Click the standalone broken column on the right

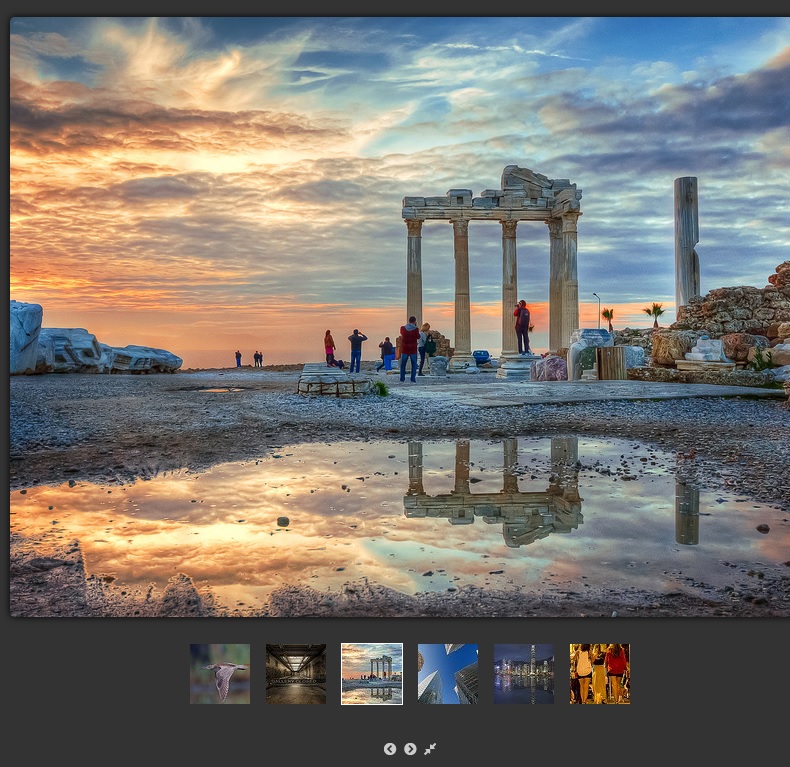686,242
